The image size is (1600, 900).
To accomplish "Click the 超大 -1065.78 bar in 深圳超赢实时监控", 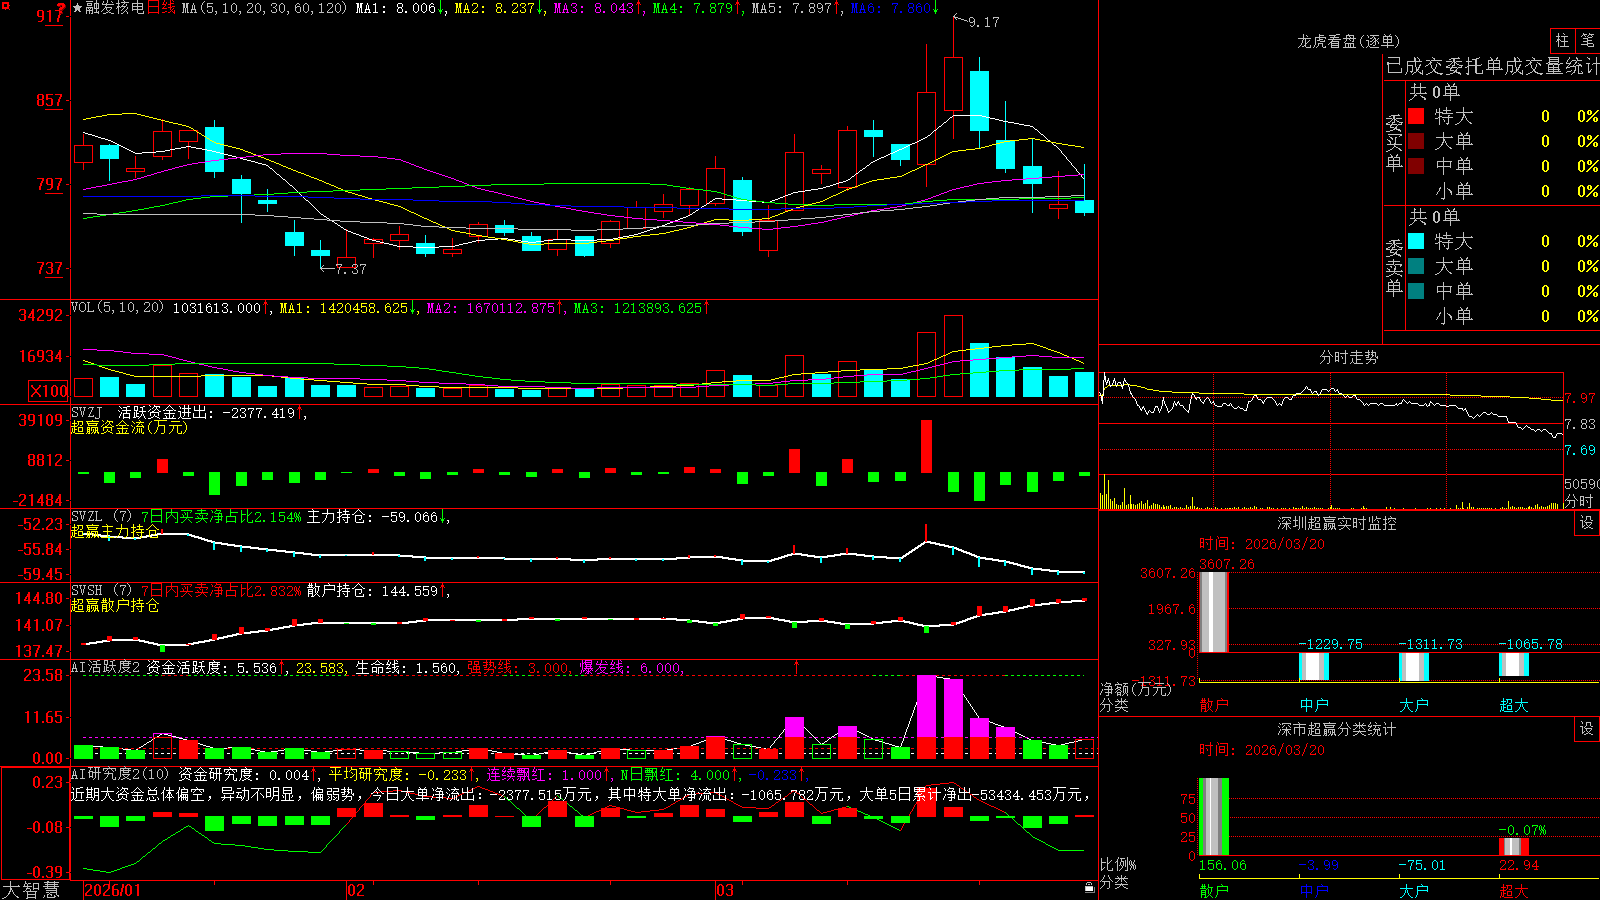I will [1514, 665].
